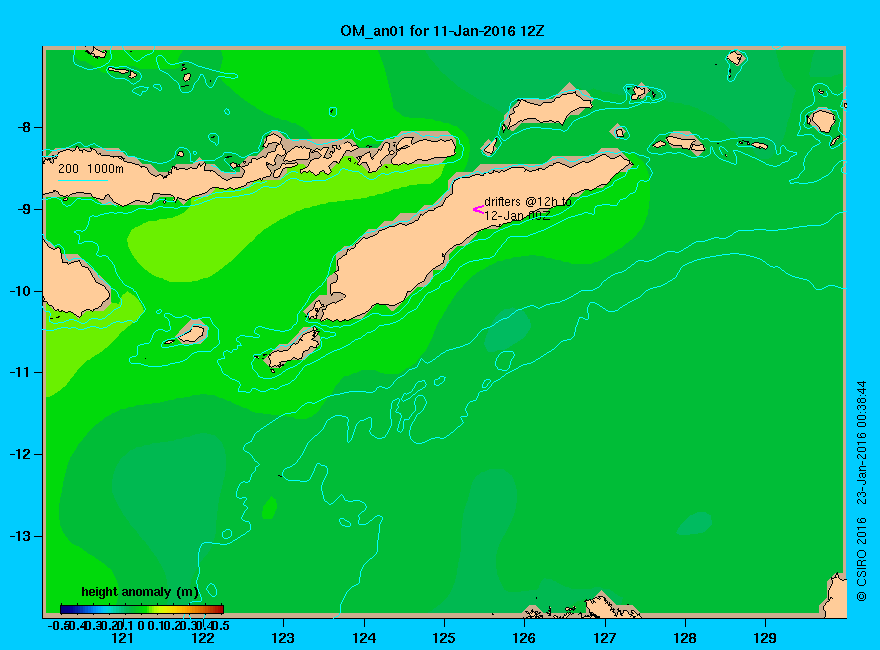880x650 pixels.
Task: Click longitude tick label 123
Action: tap(283, 638)
